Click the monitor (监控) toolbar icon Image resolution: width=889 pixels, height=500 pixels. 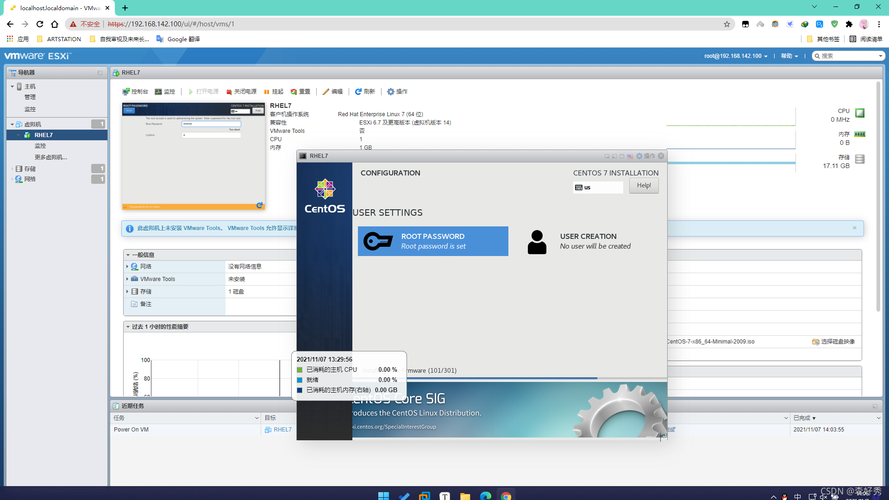[164, 91]
